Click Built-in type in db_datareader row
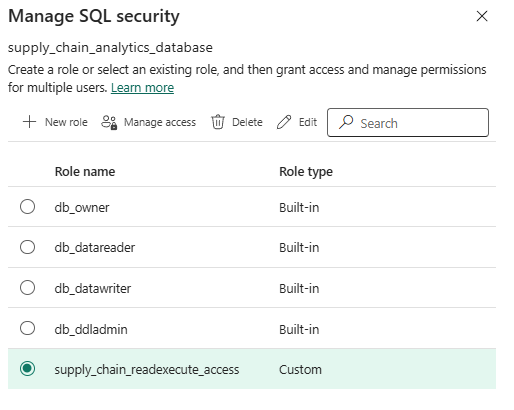514x410 pixels. (x=299, y=248)
